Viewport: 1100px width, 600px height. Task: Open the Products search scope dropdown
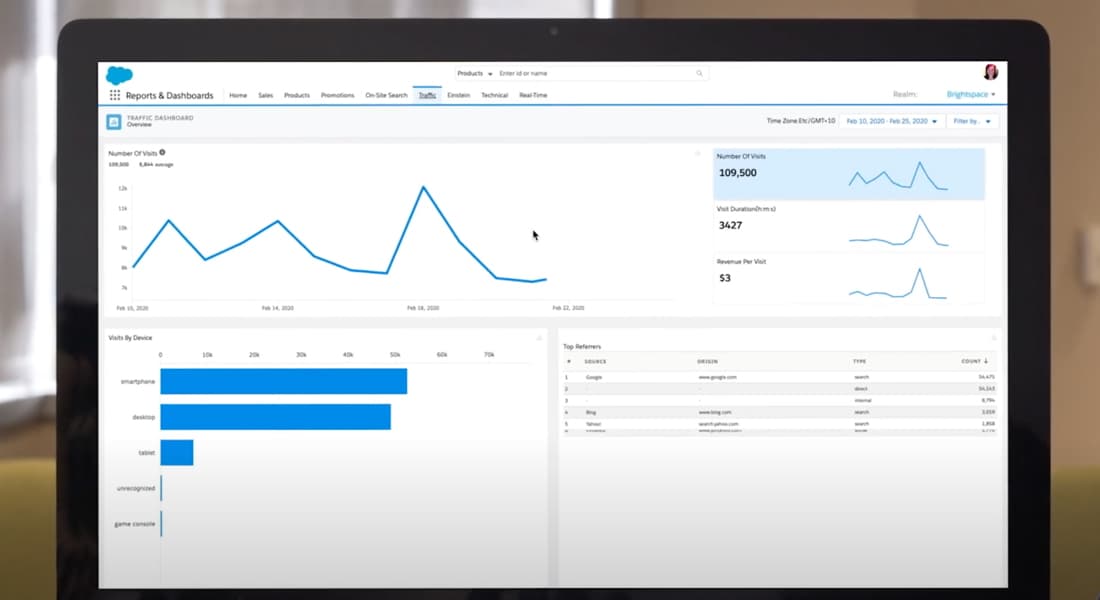(x=471, y=73)
